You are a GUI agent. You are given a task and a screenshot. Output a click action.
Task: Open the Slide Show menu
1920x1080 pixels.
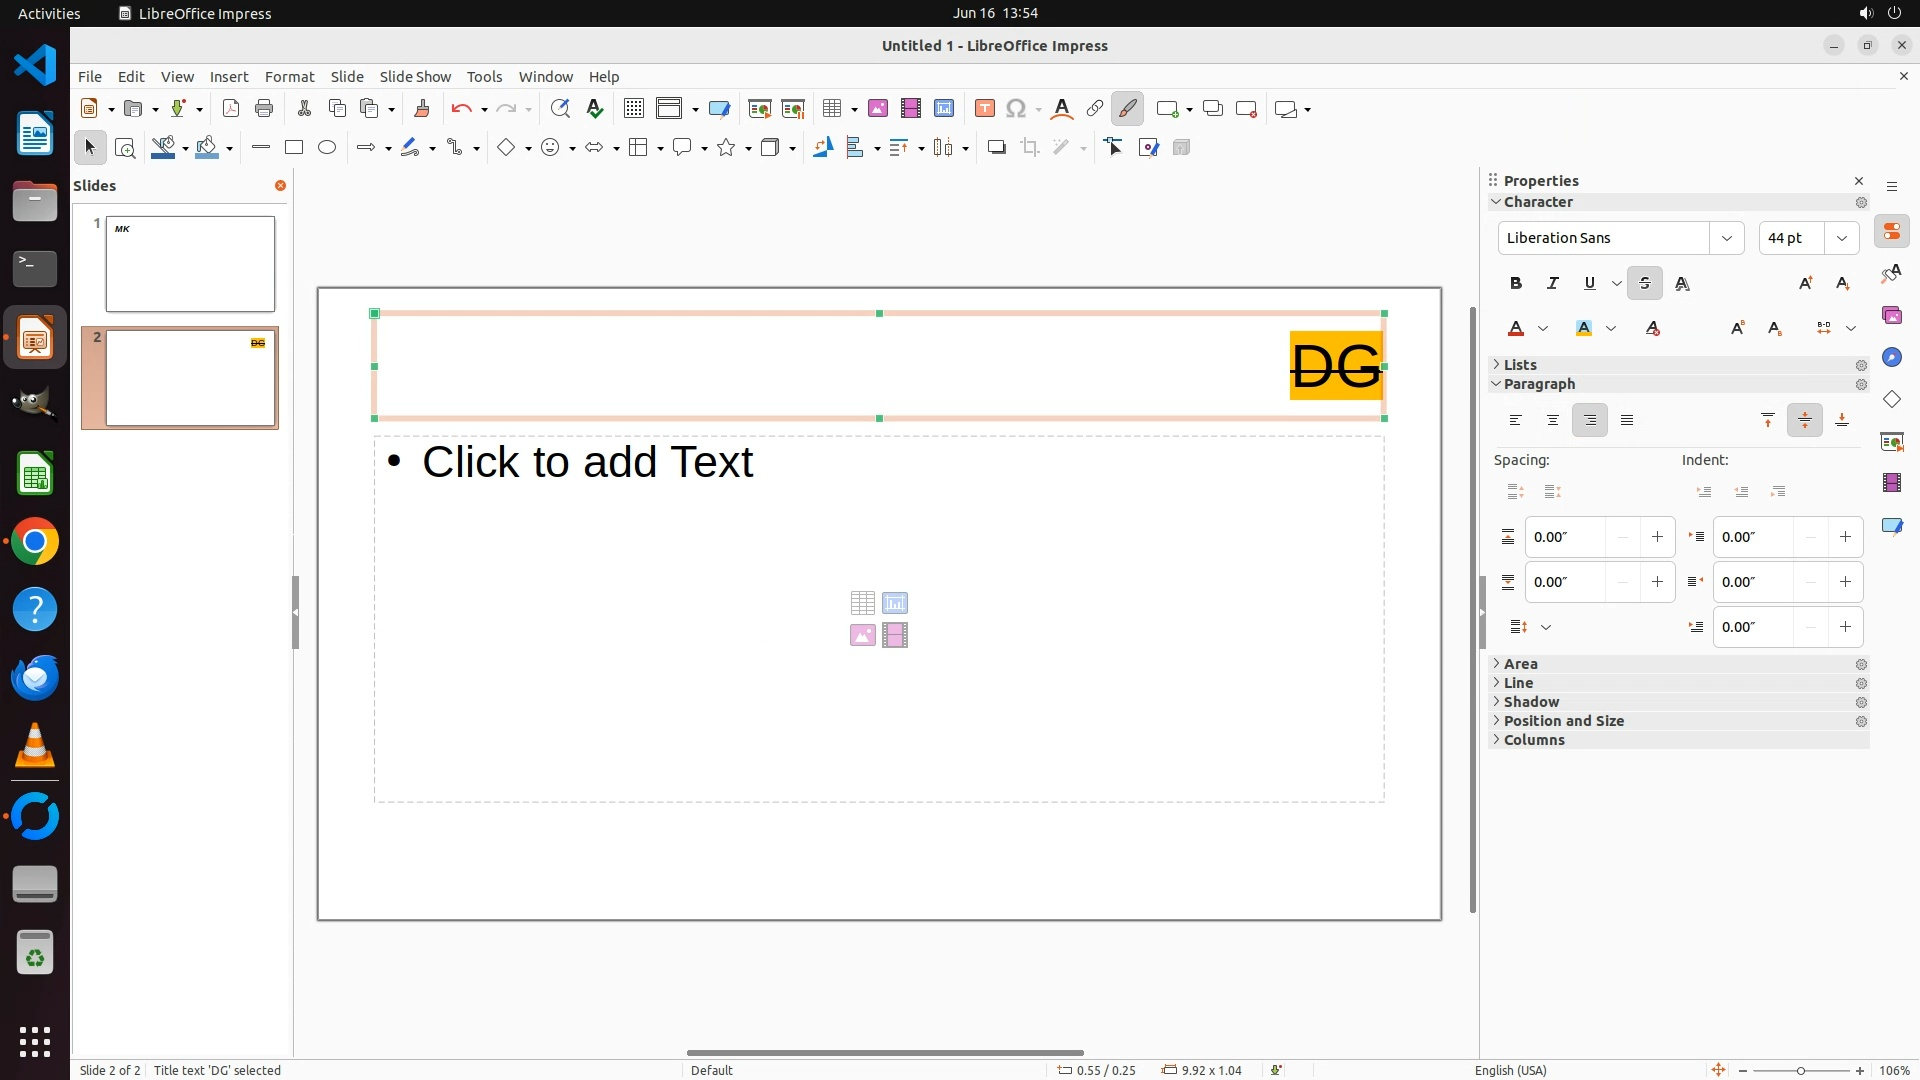pos(415,77)
